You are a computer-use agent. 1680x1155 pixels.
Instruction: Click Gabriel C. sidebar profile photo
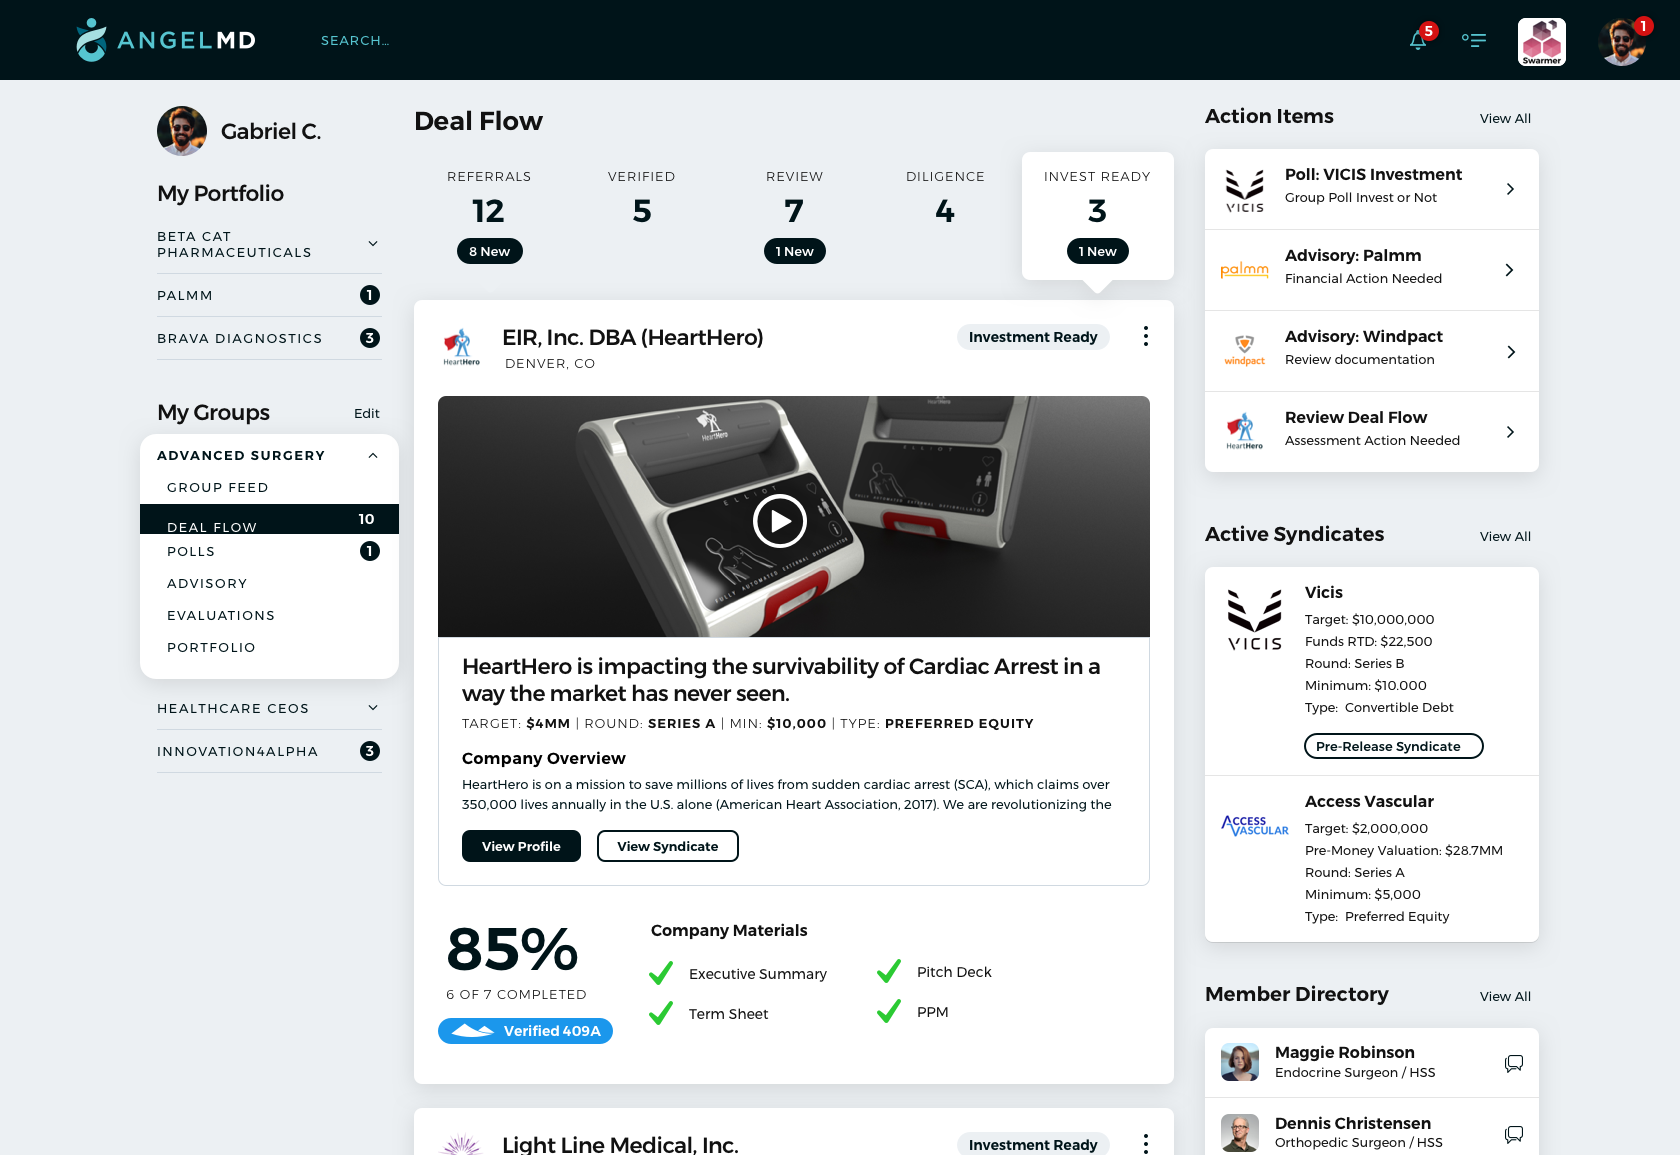click(182, 131)
